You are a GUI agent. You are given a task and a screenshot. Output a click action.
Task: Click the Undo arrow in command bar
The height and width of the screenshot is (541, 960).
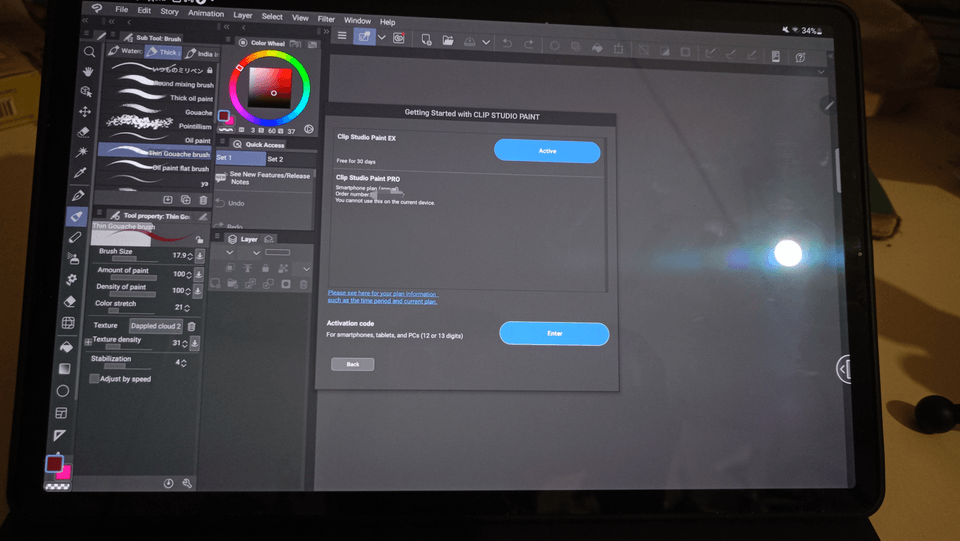coord(507,43)
